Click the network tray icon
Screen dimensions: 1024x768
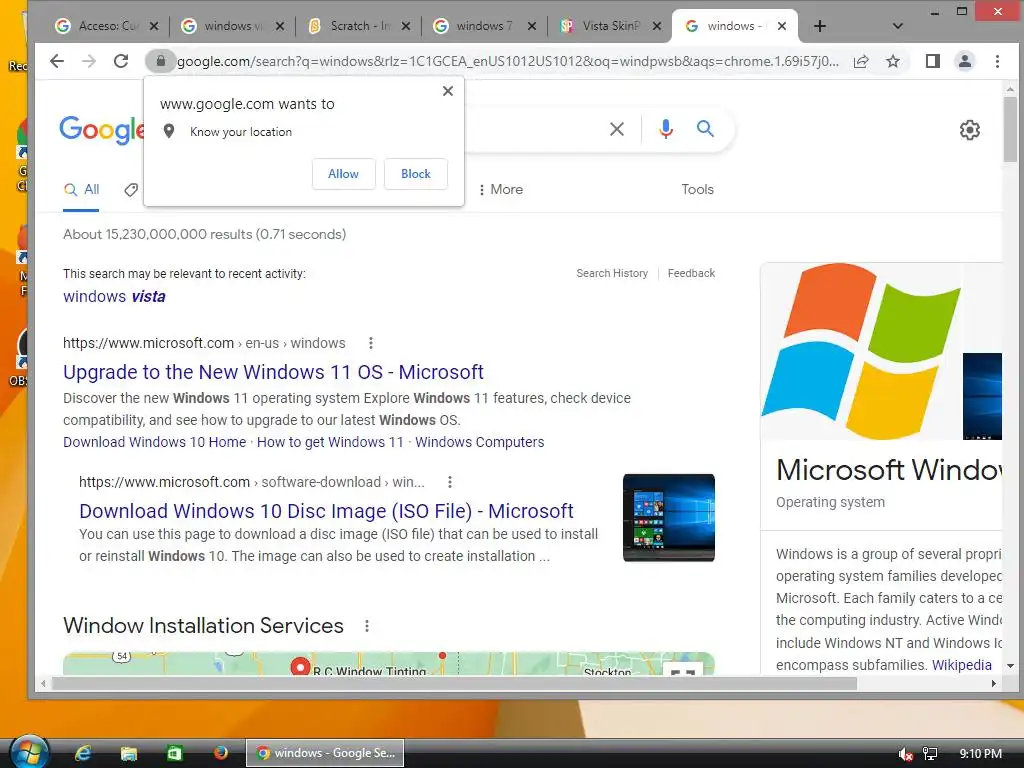point(930,754)
